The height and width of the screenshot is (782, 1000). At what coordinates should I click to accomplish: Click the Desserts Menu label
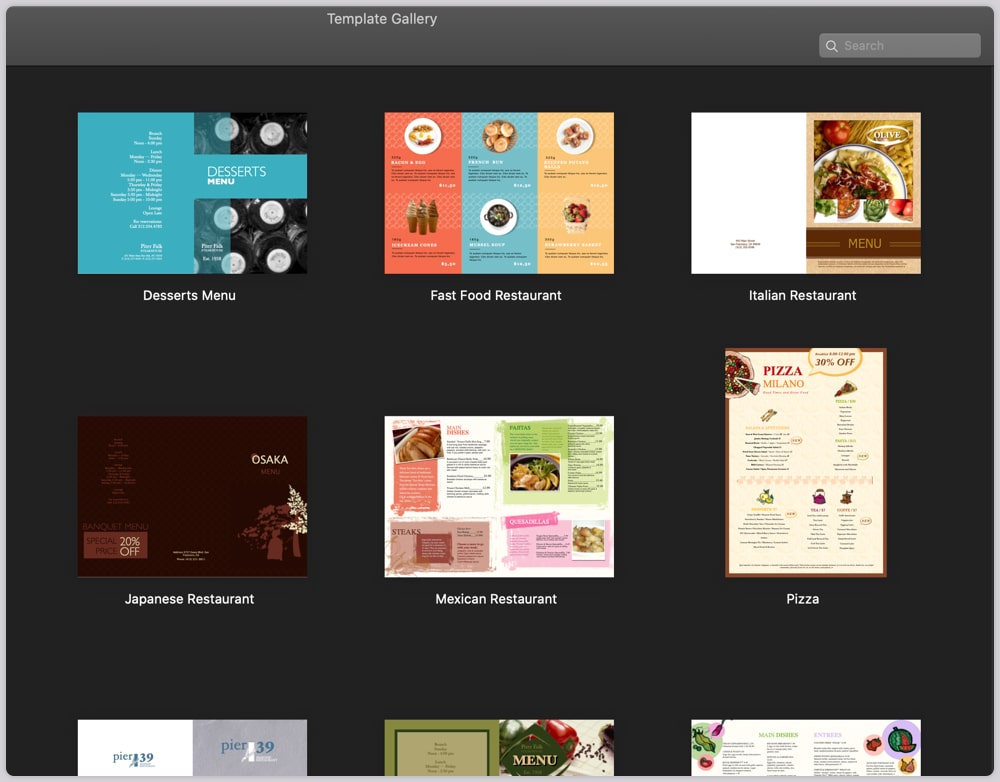click(190, 295)
